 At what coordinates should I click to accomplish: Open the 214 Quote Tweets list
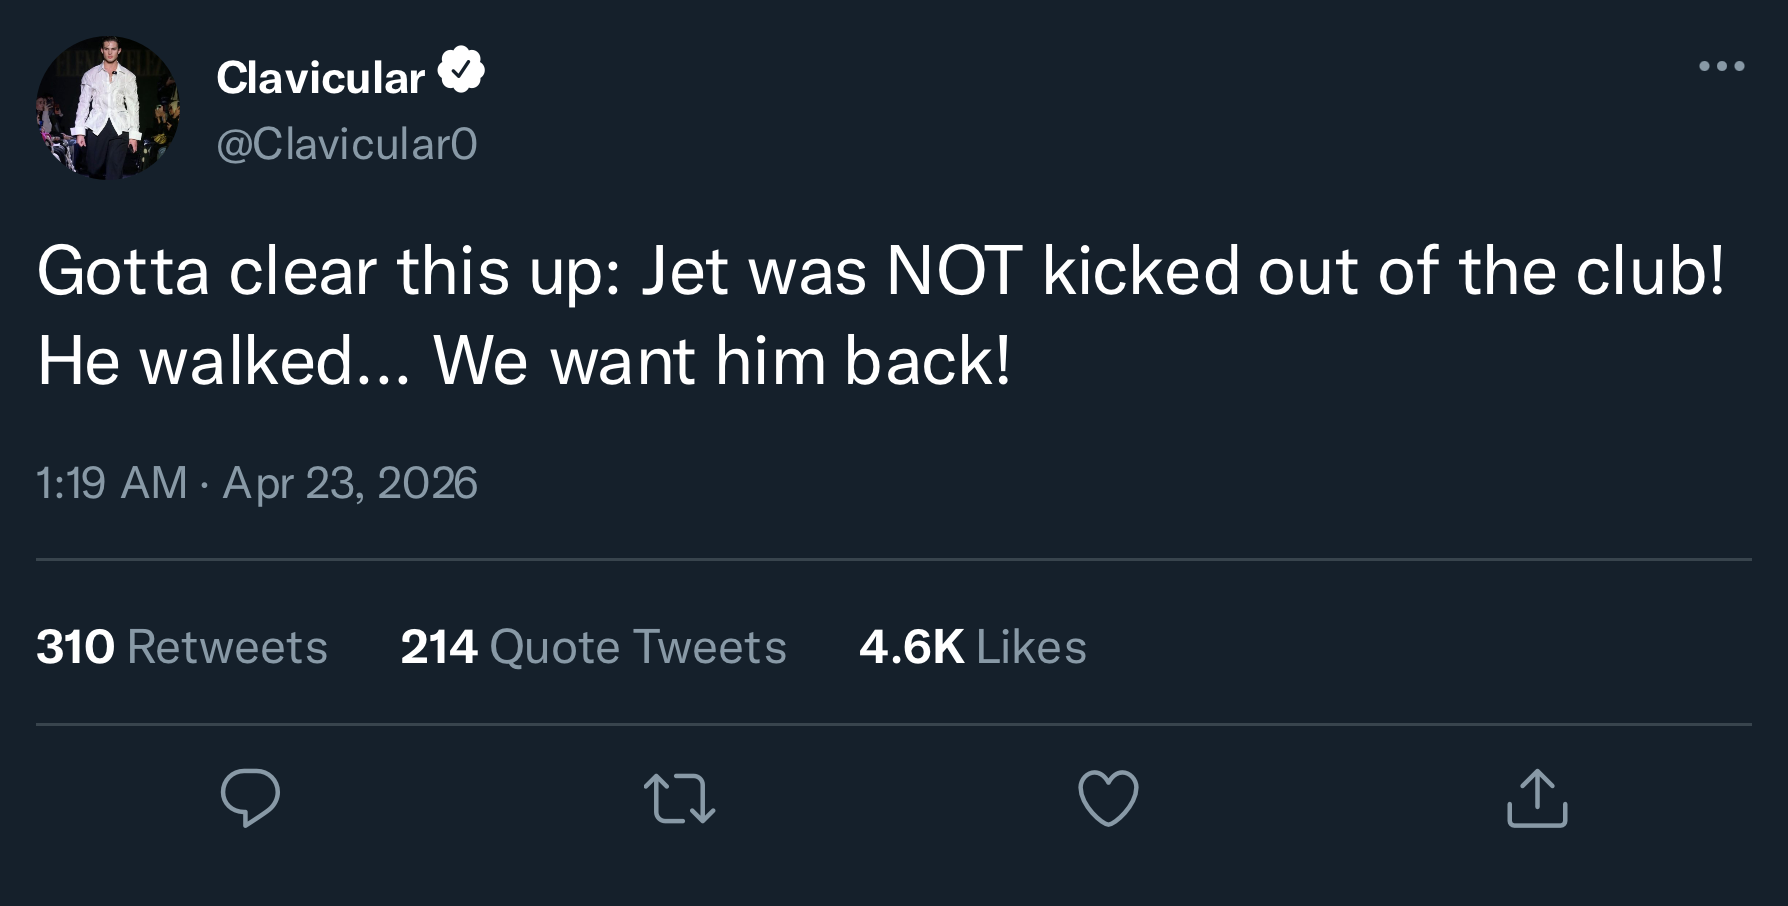pos(593,646)
